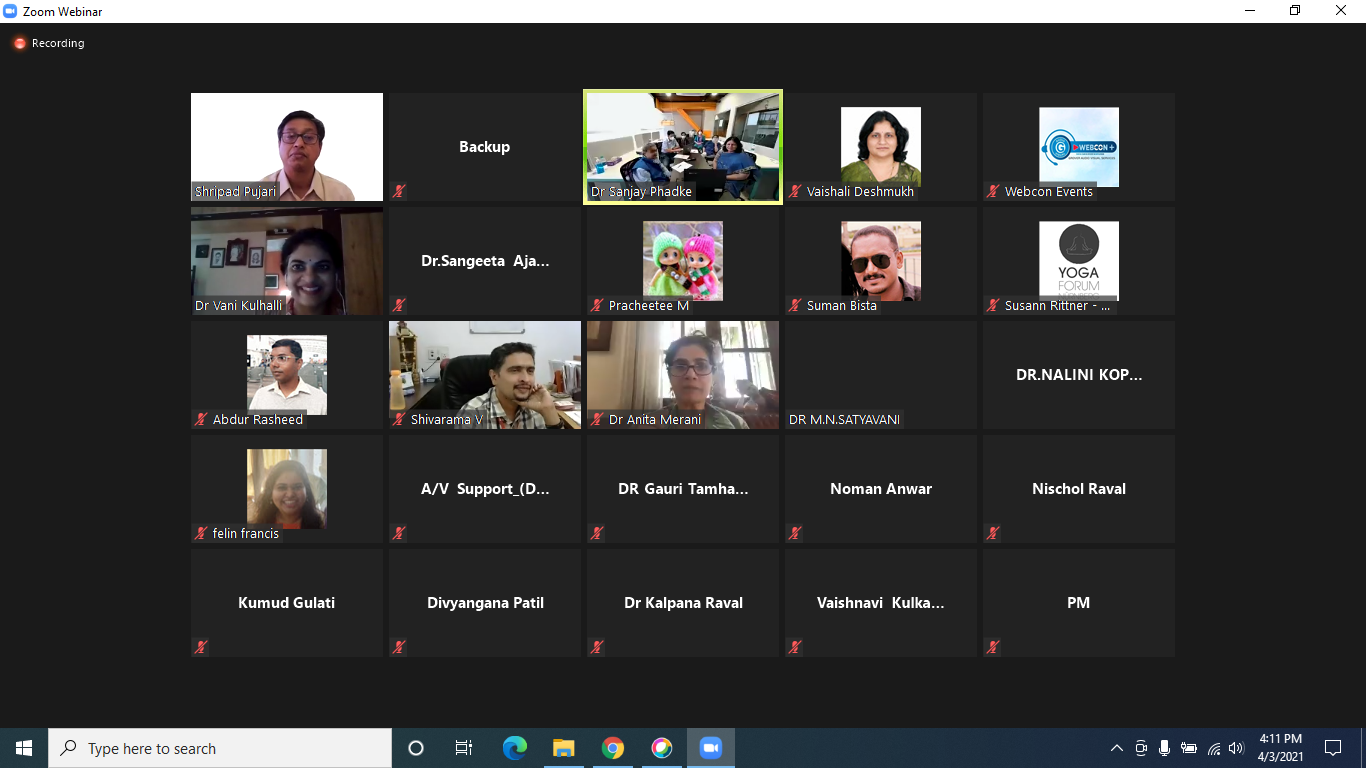Open the notification action center
The image size is (1366, 768).
coord(1332,748)
